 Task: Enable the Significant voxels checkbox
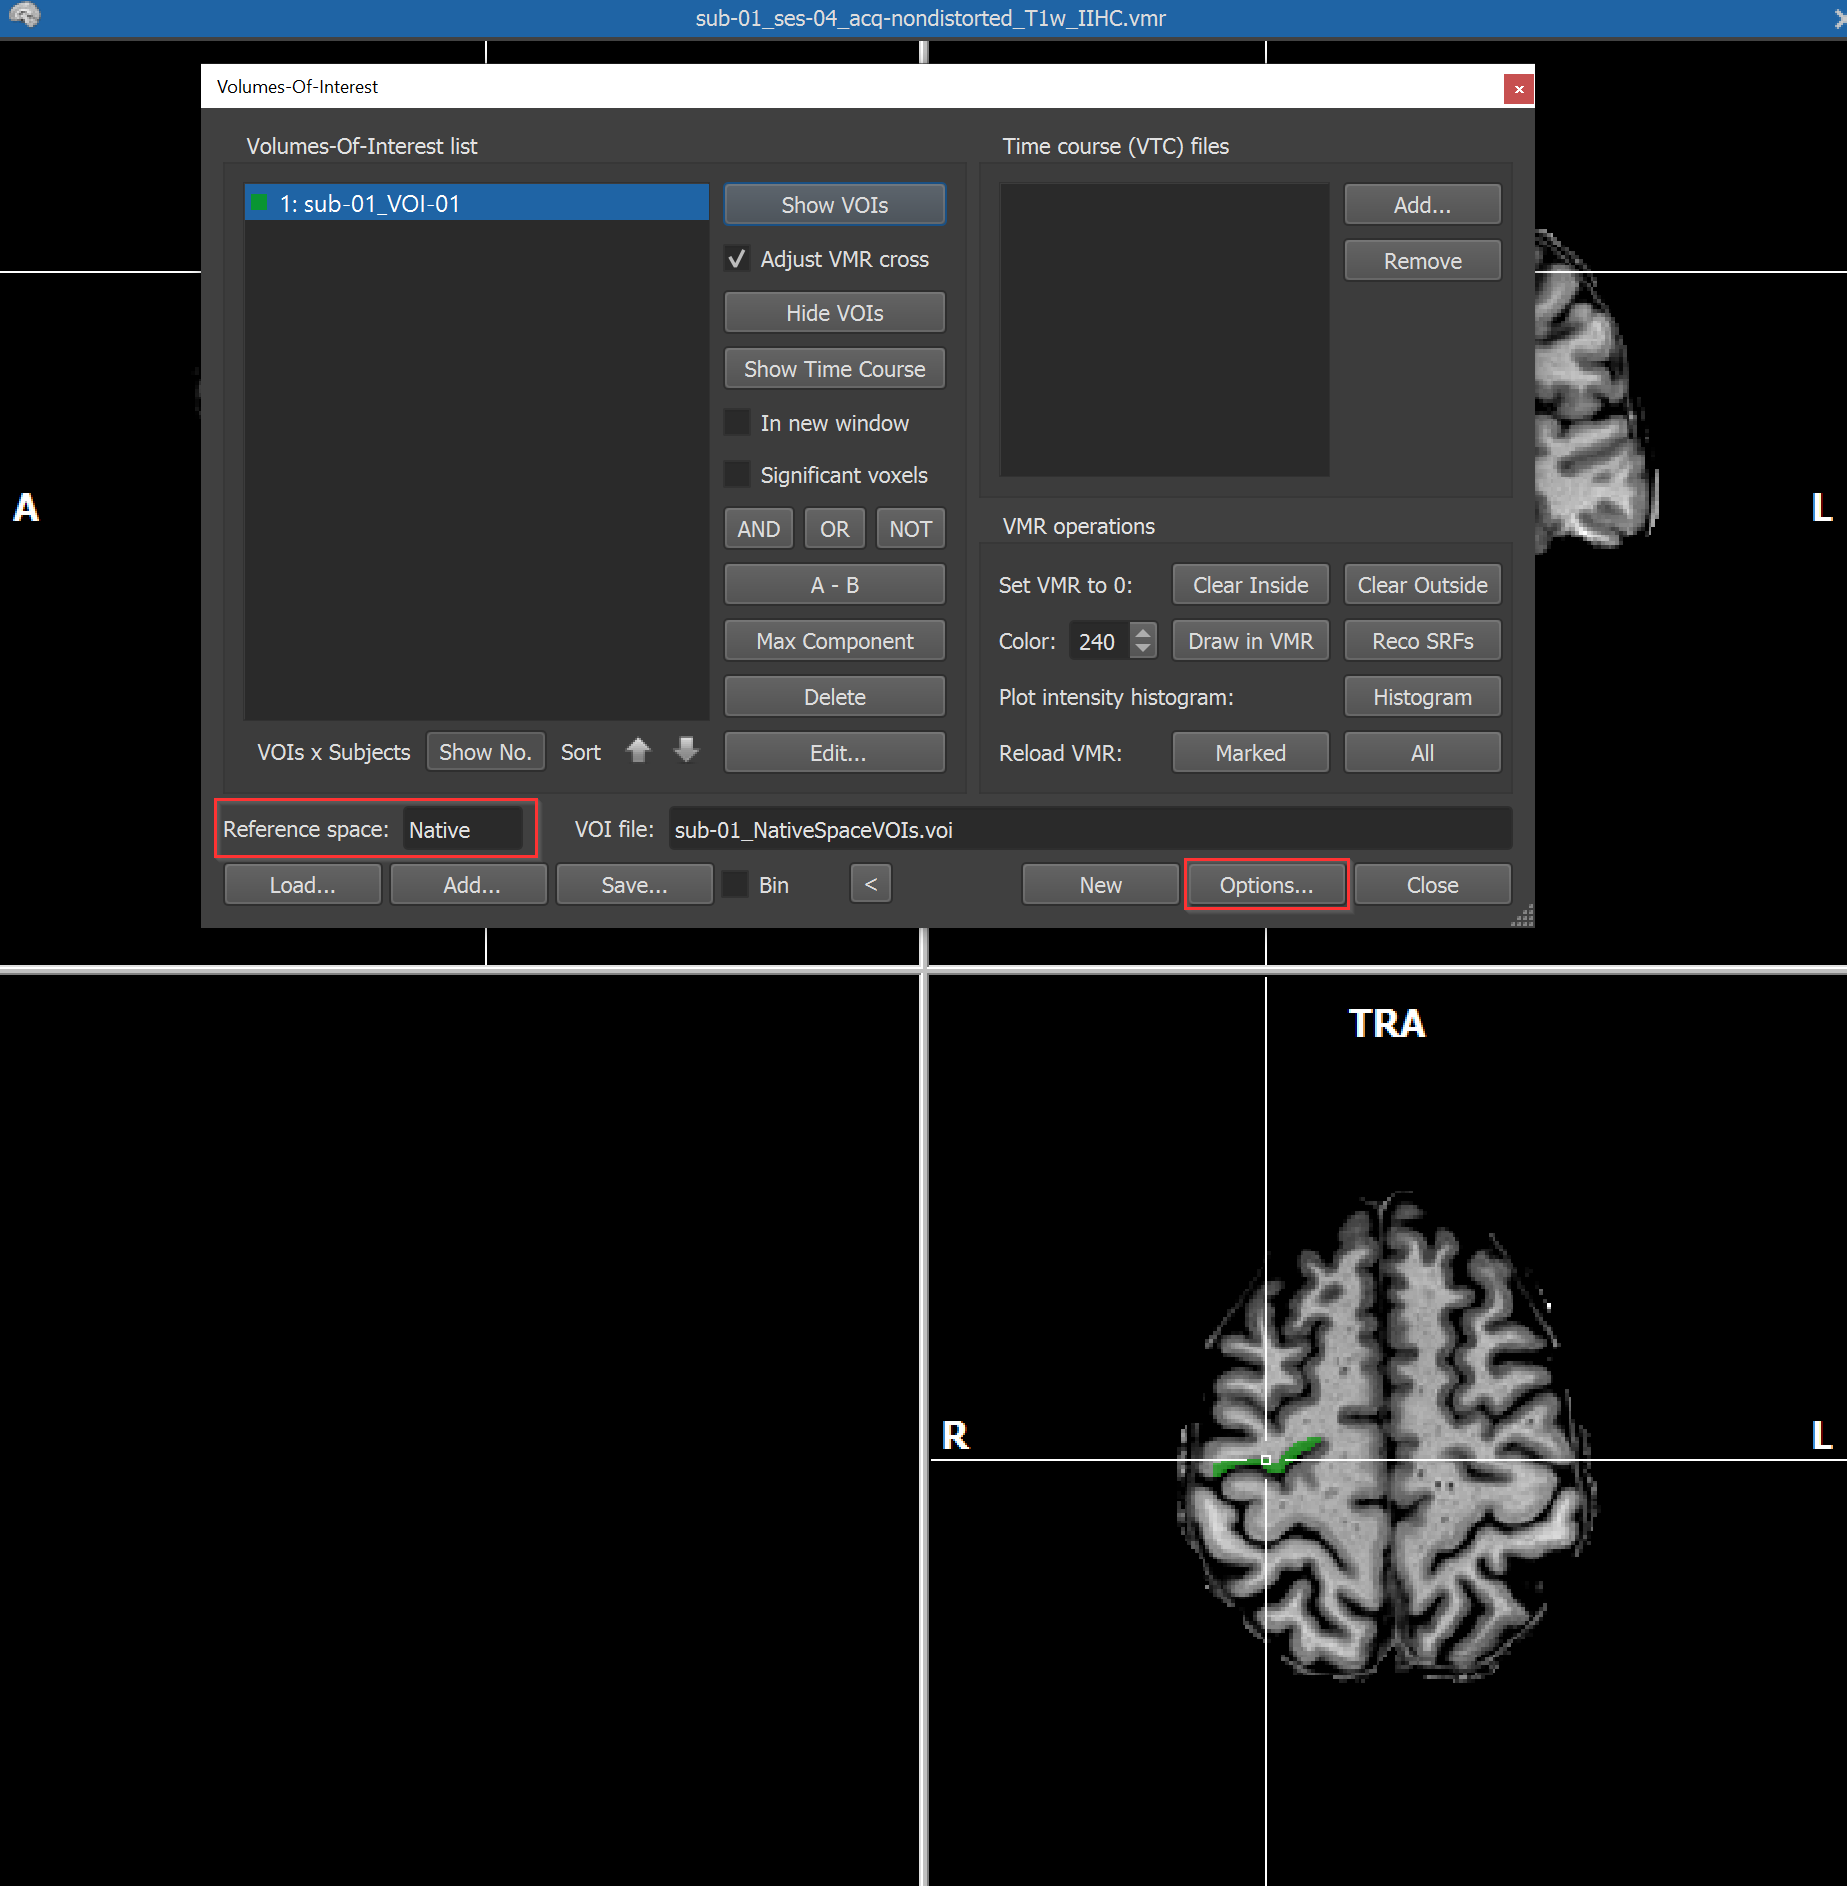click(x=737, y=475)
